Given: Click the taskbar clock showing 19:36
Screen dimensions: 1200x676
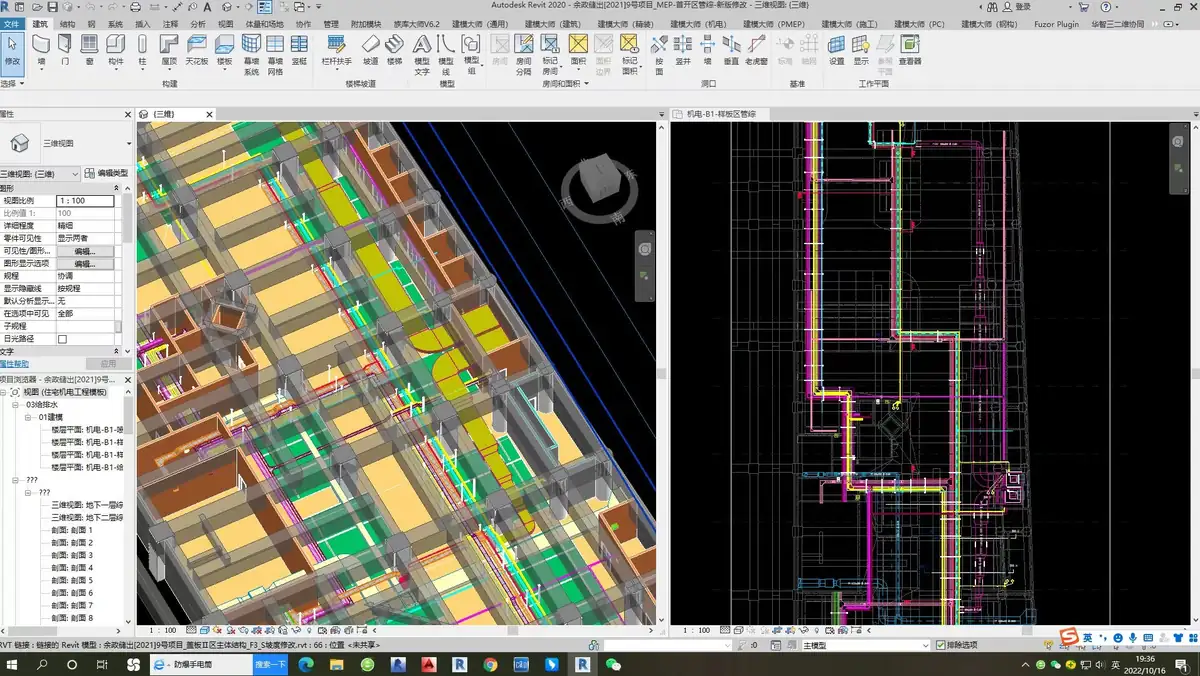Looking at the screenshot, I should [1146, 664].
